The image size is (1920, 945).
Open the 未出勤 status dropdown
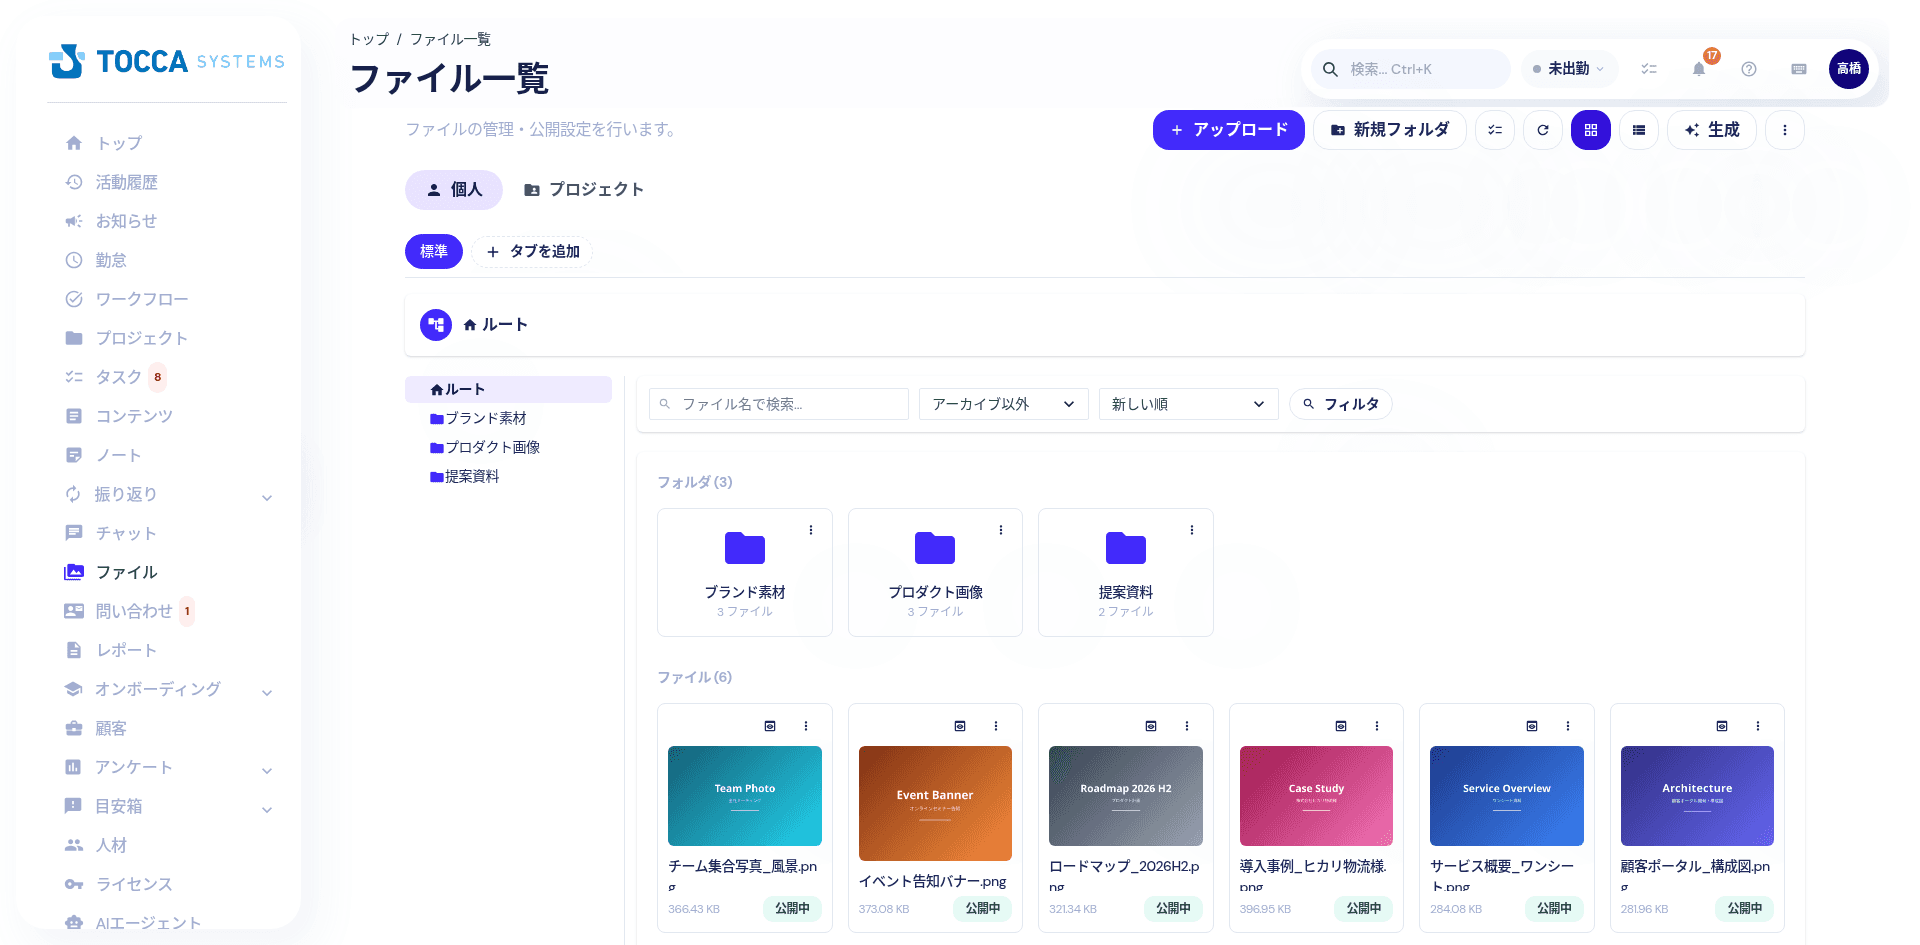click(1568, 69)
